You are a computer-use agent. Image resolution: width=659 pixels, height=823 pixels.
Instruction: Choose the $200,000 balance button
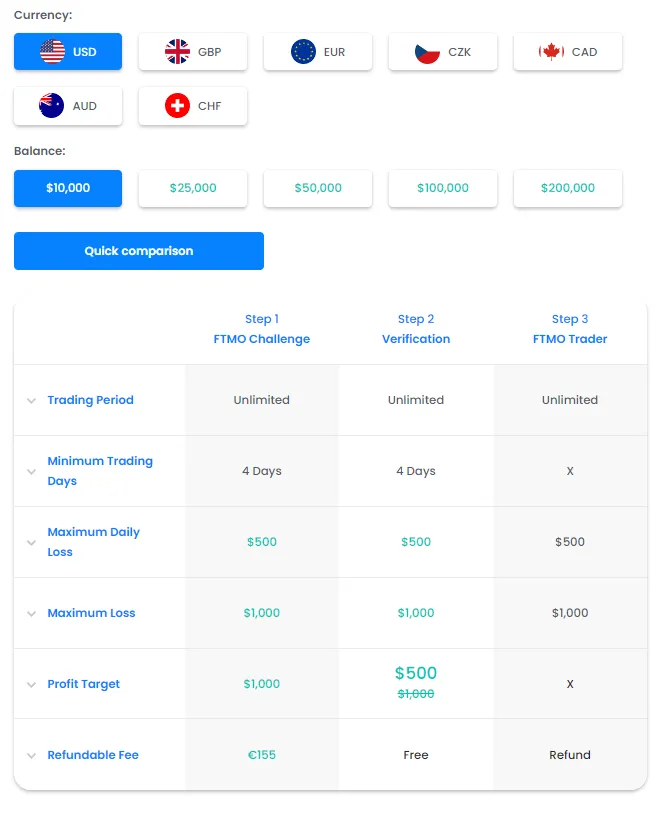pos(568,188)
